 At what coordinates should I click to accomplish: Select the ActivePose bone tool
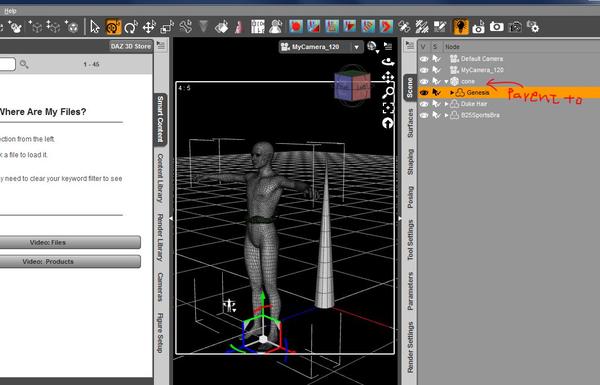tap(186, 27)
